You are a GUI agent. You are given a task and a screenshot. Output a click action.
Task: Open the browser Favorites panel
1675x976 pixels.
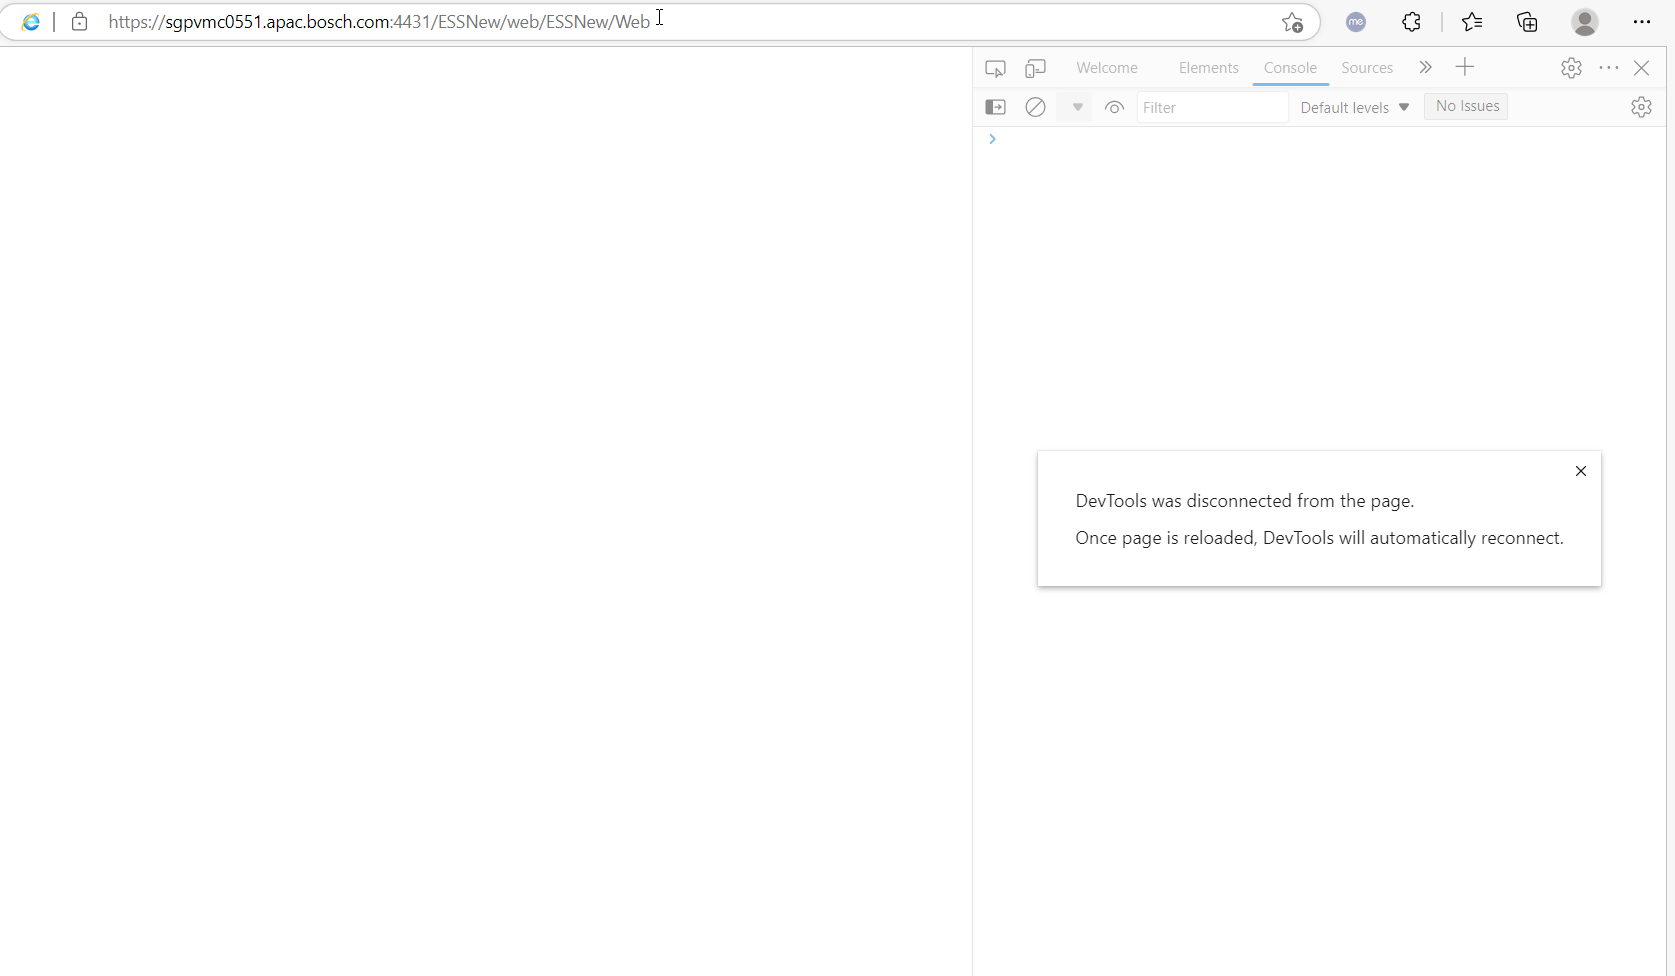[x=1472, y=22]
